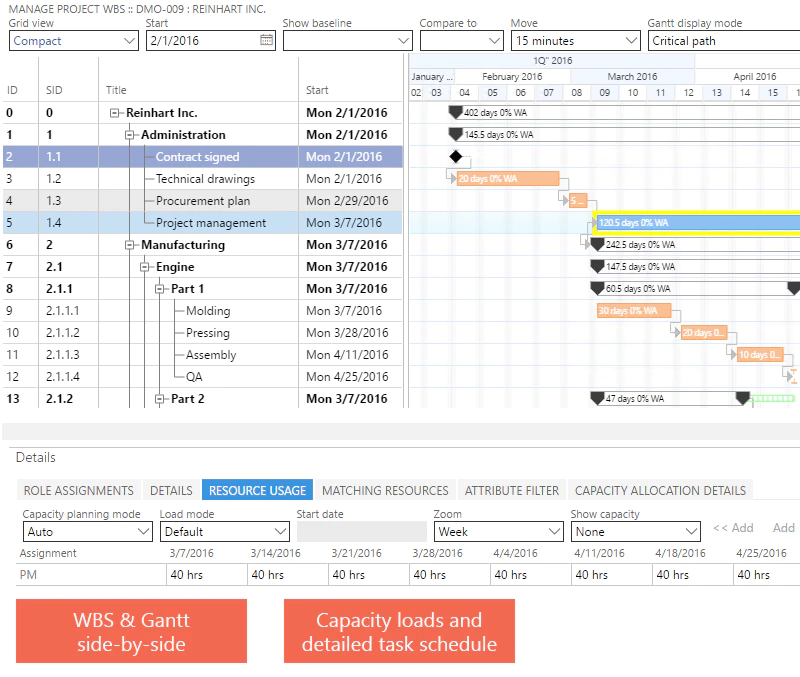Select the Project management task row

click(203, 223)
